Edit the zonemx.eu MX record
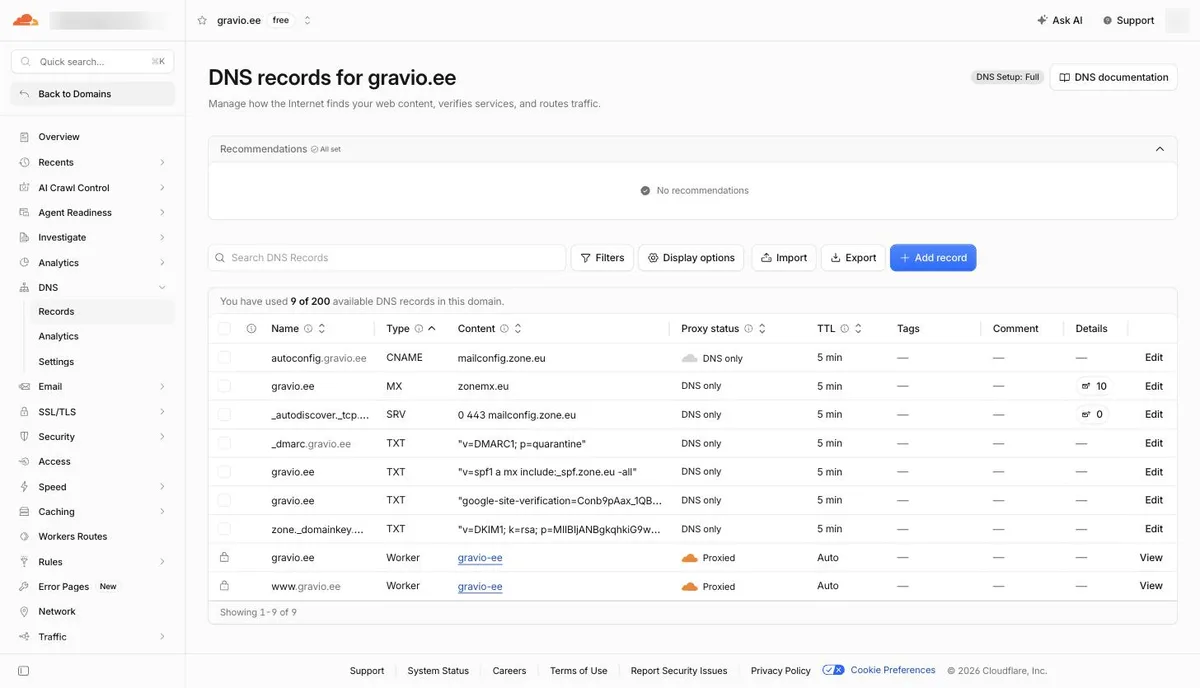Viewport: 1200px width, 688px height. pyautogui.click(x=1153, y=386)
